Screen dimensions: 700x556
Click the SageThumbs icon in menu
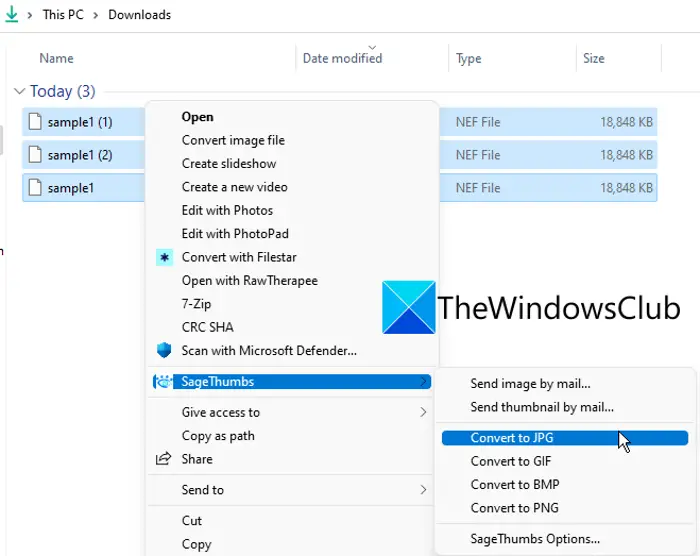point(164,381)
